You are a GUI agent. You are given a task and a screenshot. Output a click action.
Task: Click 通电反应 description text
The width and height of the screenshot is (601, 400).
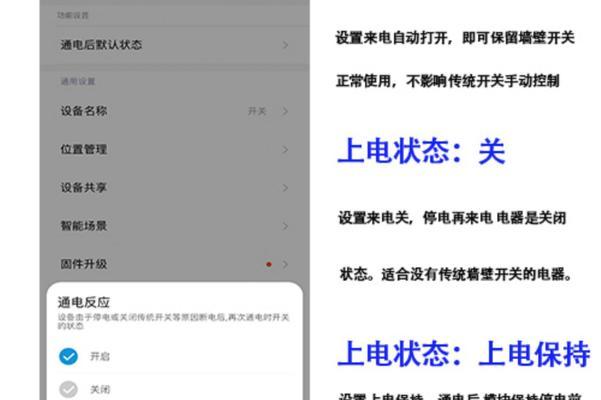pos(173,321)
